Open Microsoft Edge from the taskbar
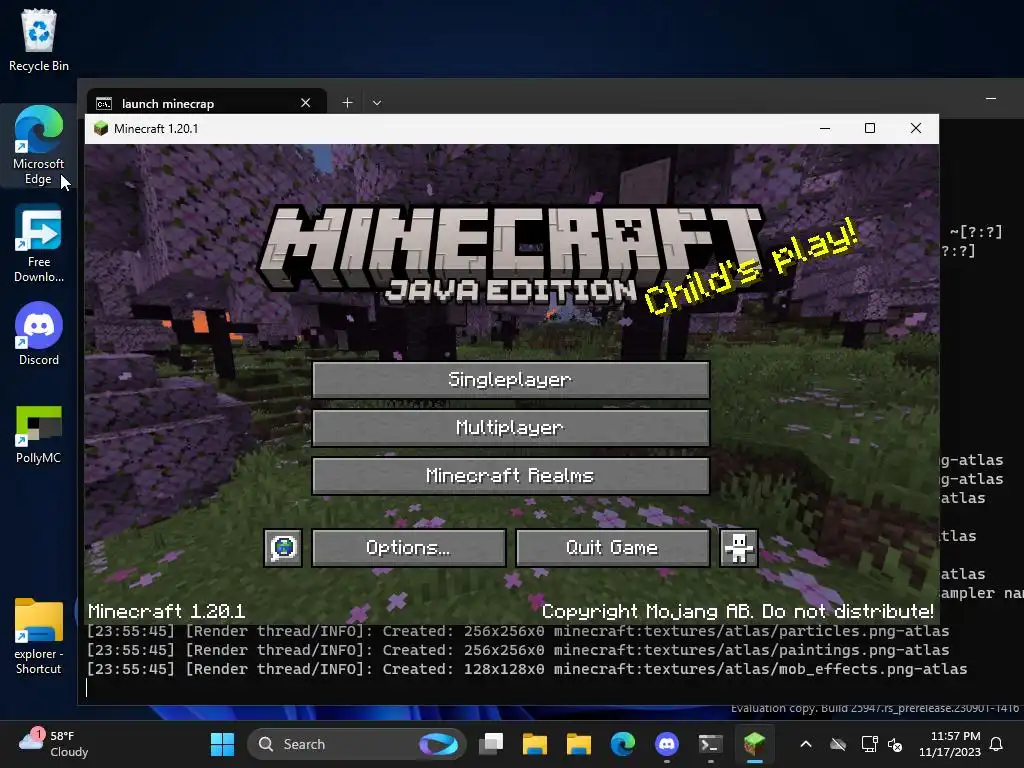Screen dimensions: 1024x768 pos(622,744)
